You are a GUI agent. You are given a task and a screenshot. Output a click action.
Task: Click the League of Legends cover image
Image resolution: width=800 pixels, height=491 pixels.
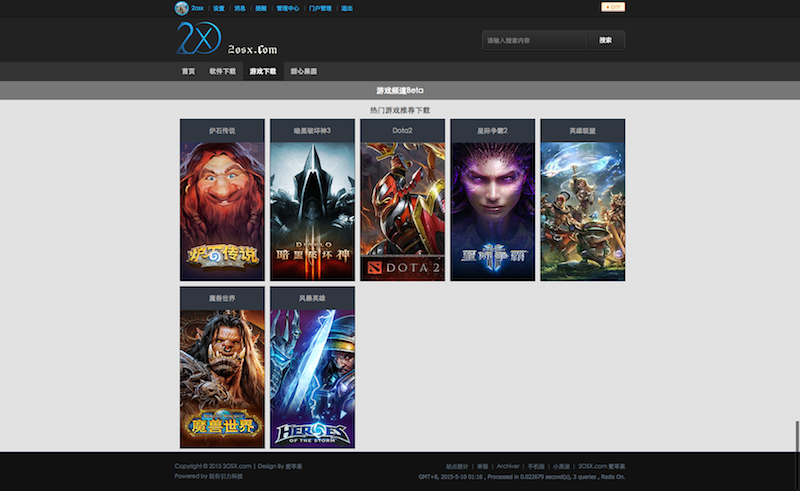pos(583,211)
